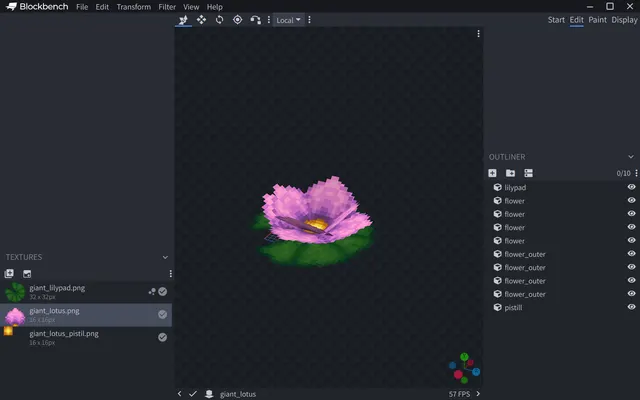Hide the second flower_outer element

pyautogui.click(x=631, y=267)
